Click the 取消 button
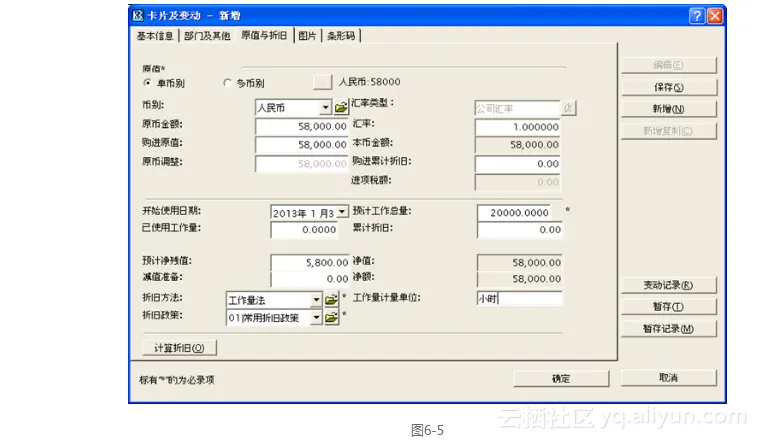Image resolution: width=758 pixels, height=440 pixels. coord(669,378)
